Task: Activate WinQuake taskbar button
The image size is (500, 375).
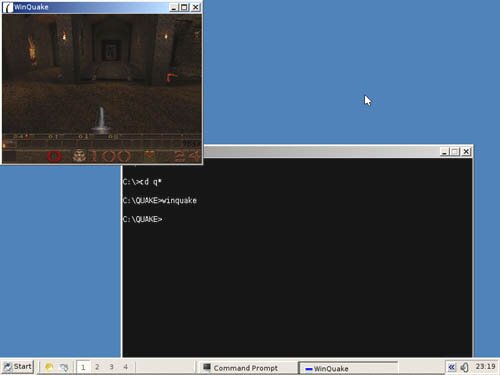Action: [348, 368]
